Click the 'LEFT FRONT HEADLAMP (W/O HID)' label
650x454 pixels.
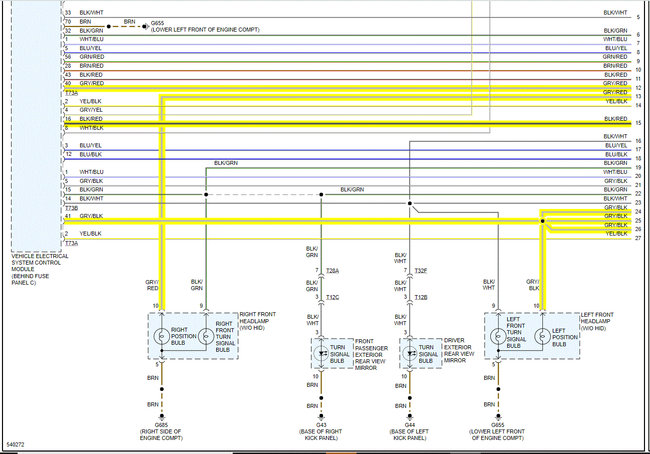coord(597,321)
